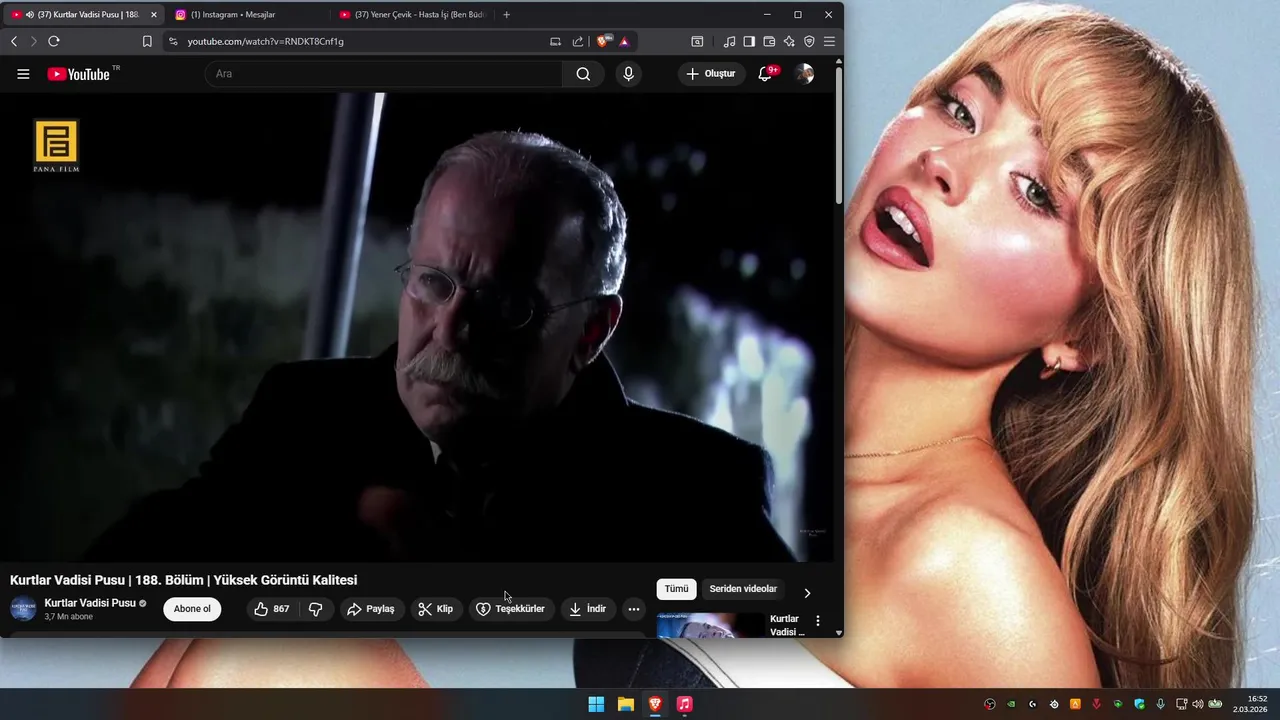Select the Tümü filter chip
1280x720 pixels.
coord(677,589)
